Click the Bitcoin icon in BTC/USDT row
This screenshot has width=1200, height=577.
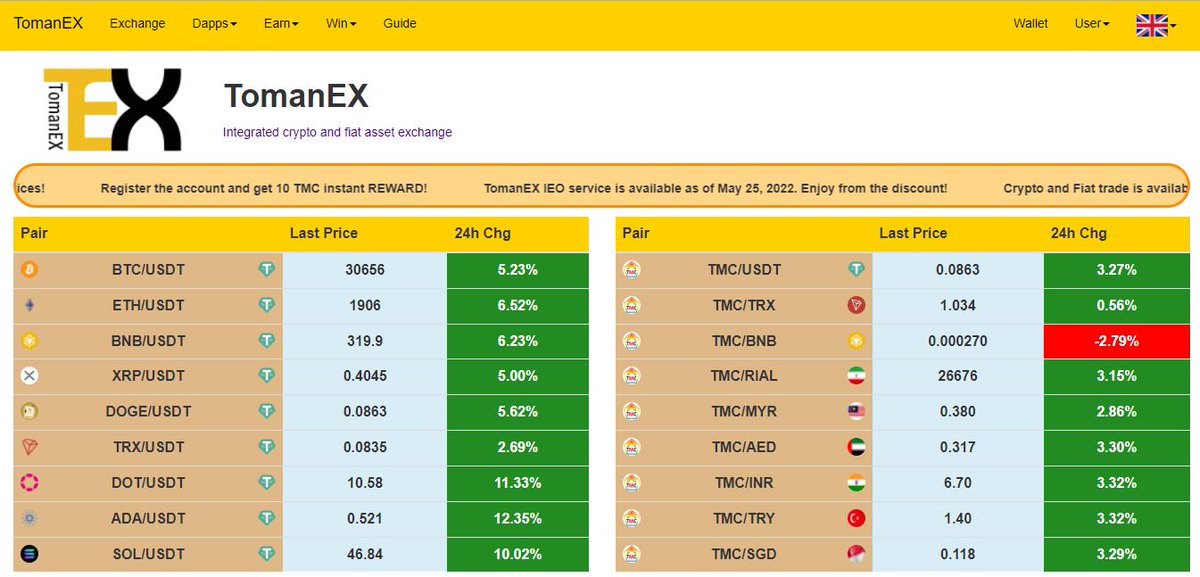30,270
